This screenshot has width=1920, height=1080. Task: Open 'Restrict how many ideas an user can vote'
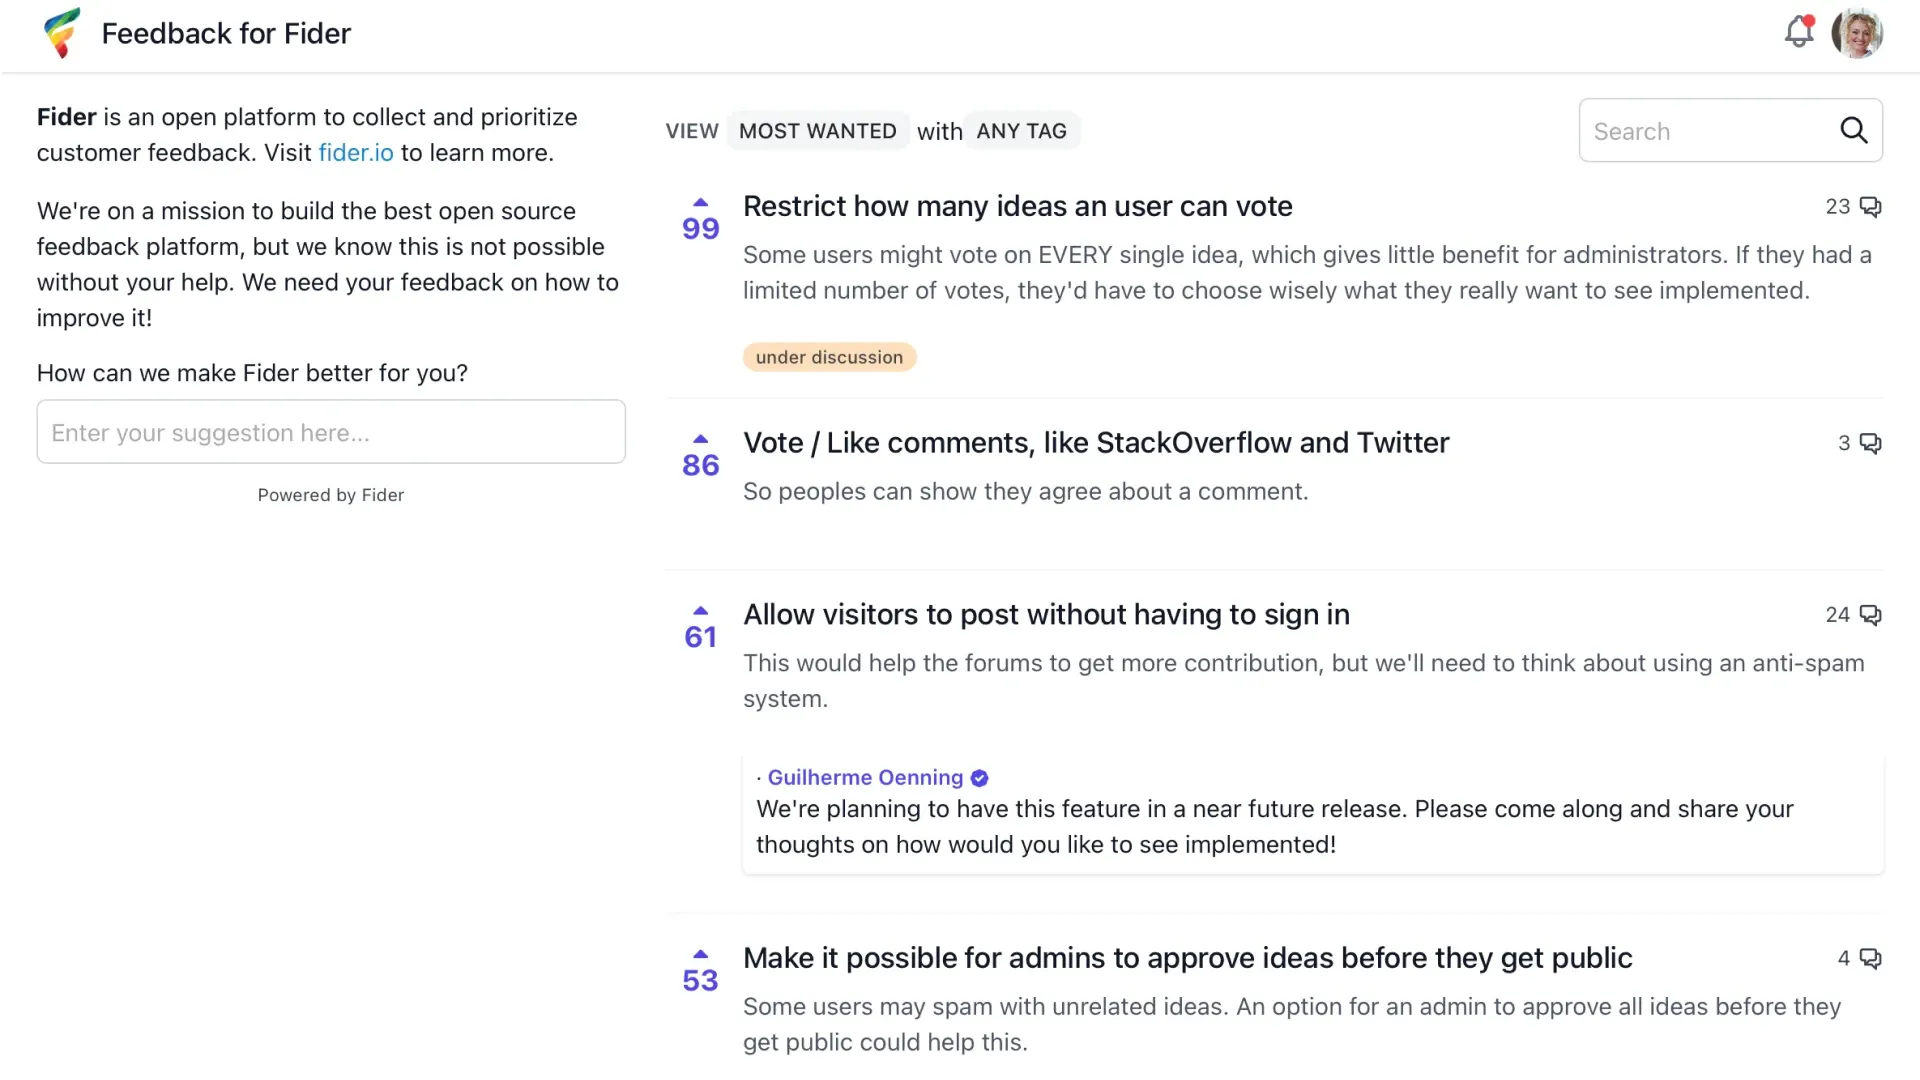[x=1017, y=206]
